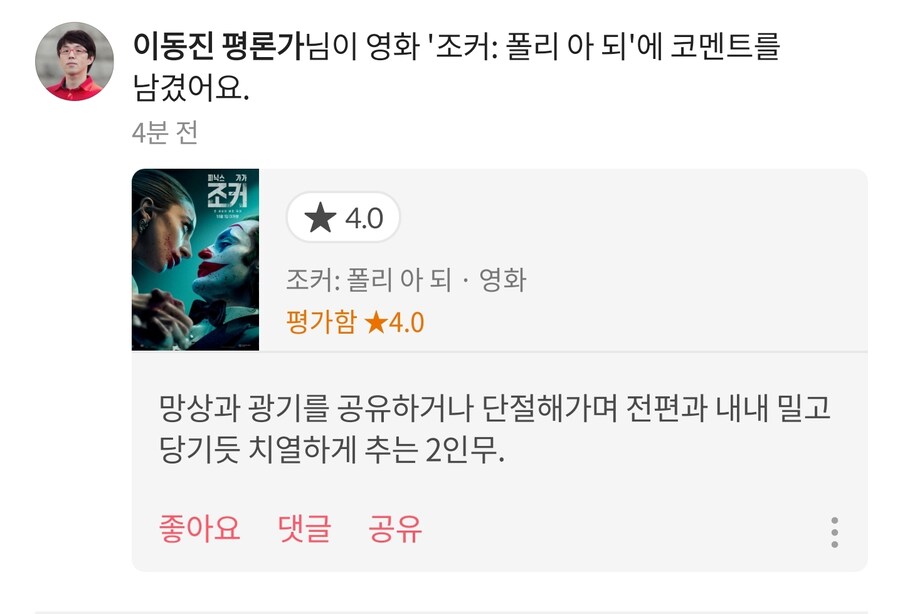Click the orange 평가함 rating label
This screenshot has width=900, height=614.
click(x=321, y=322)
